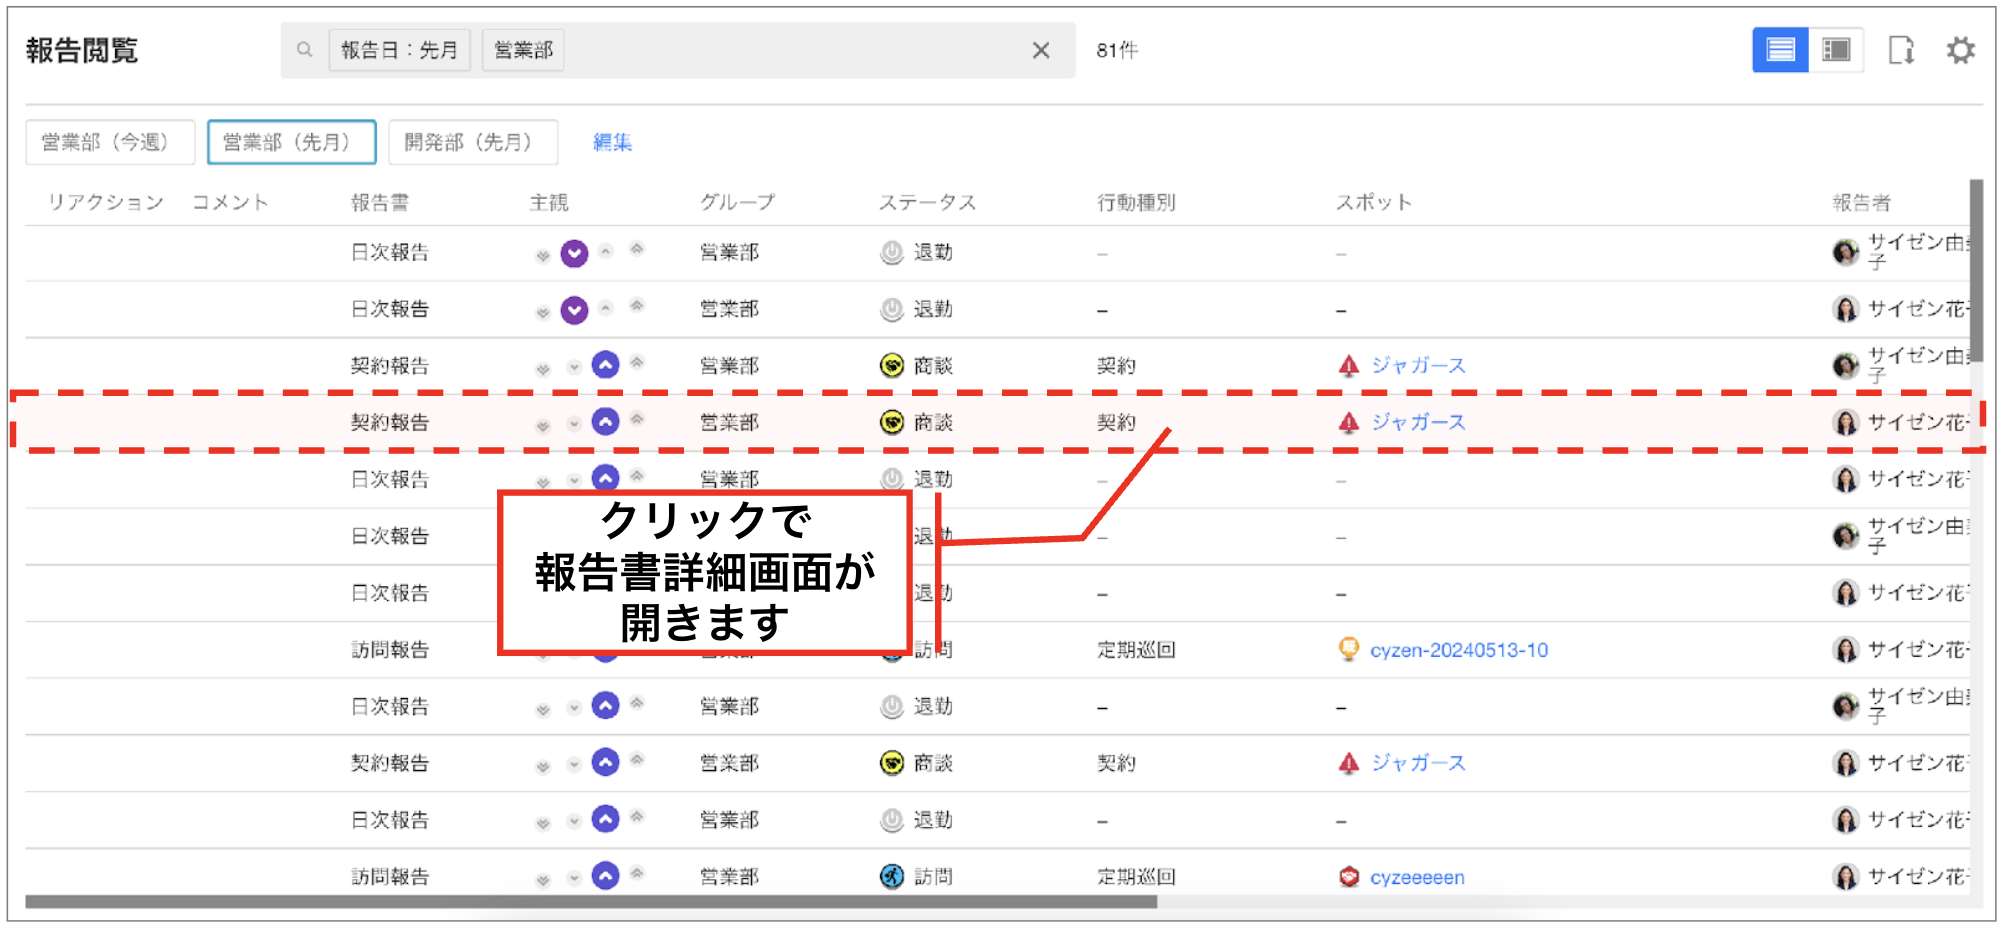Click blue up rating in the cyzeeeeen row
The image size is (2008, 934).
click(605, 876)
